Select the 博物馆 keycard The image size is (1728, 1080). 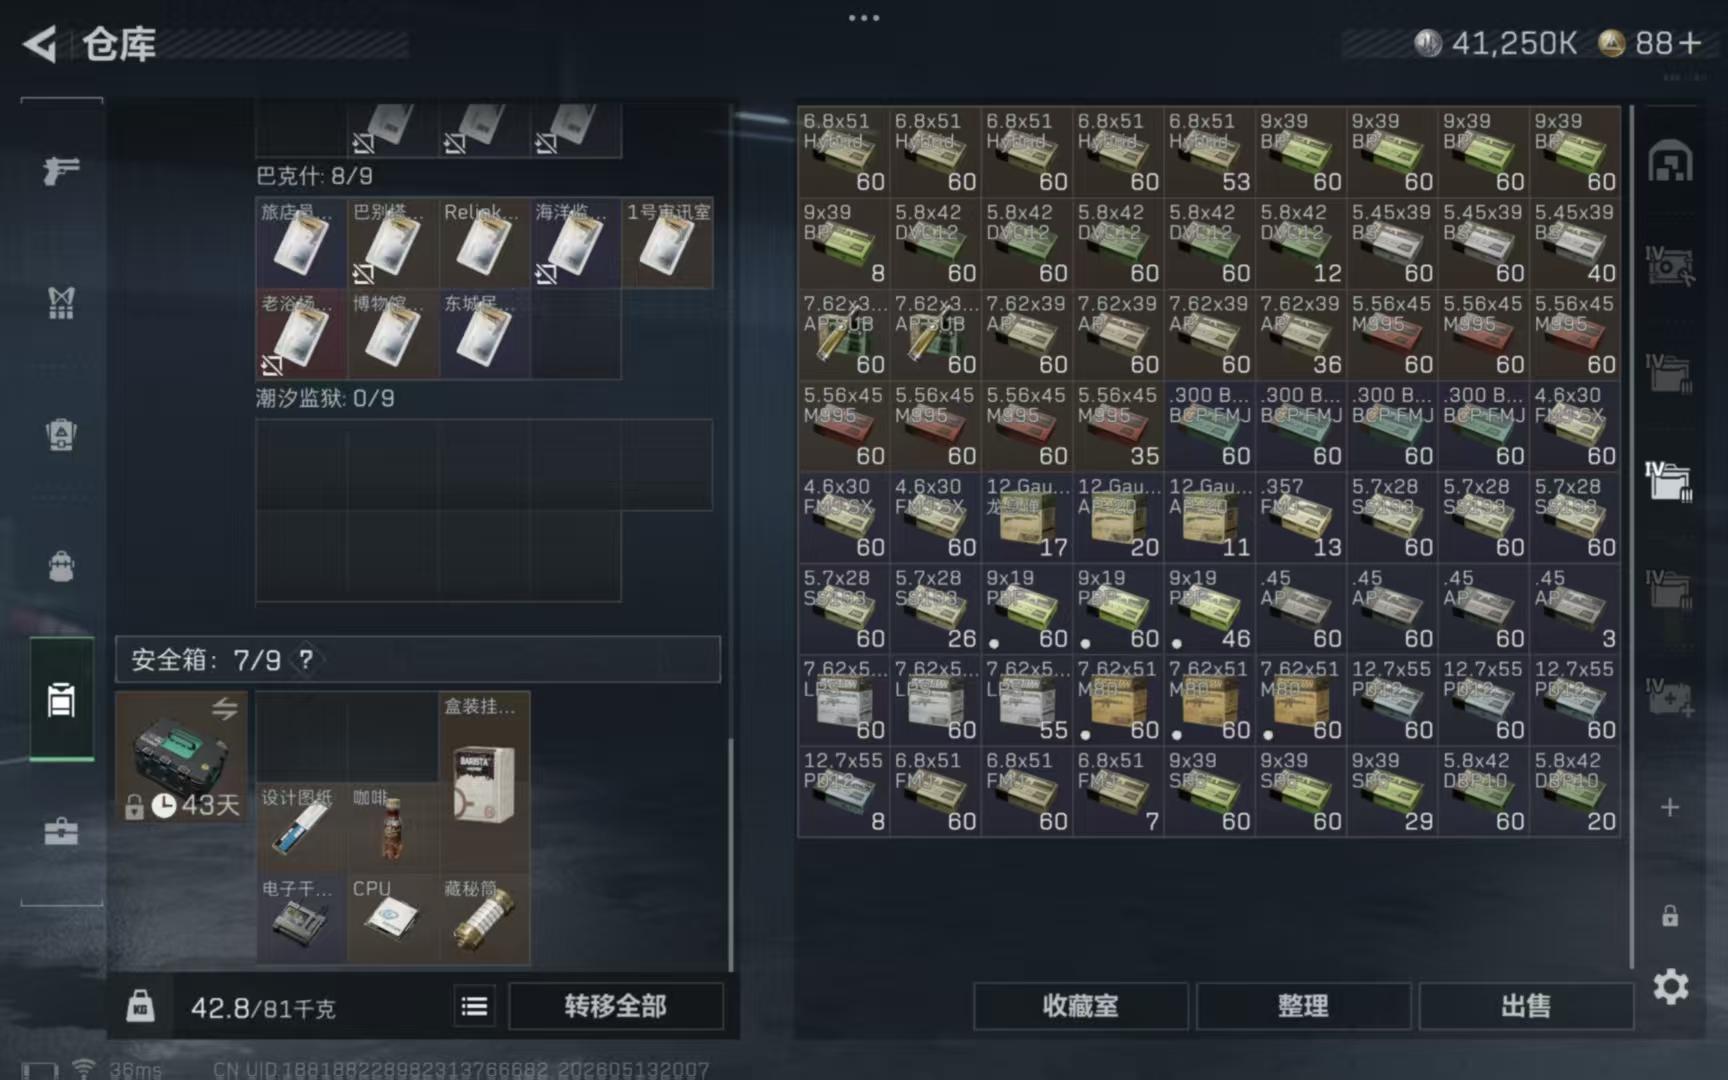(x=392, y=334)
